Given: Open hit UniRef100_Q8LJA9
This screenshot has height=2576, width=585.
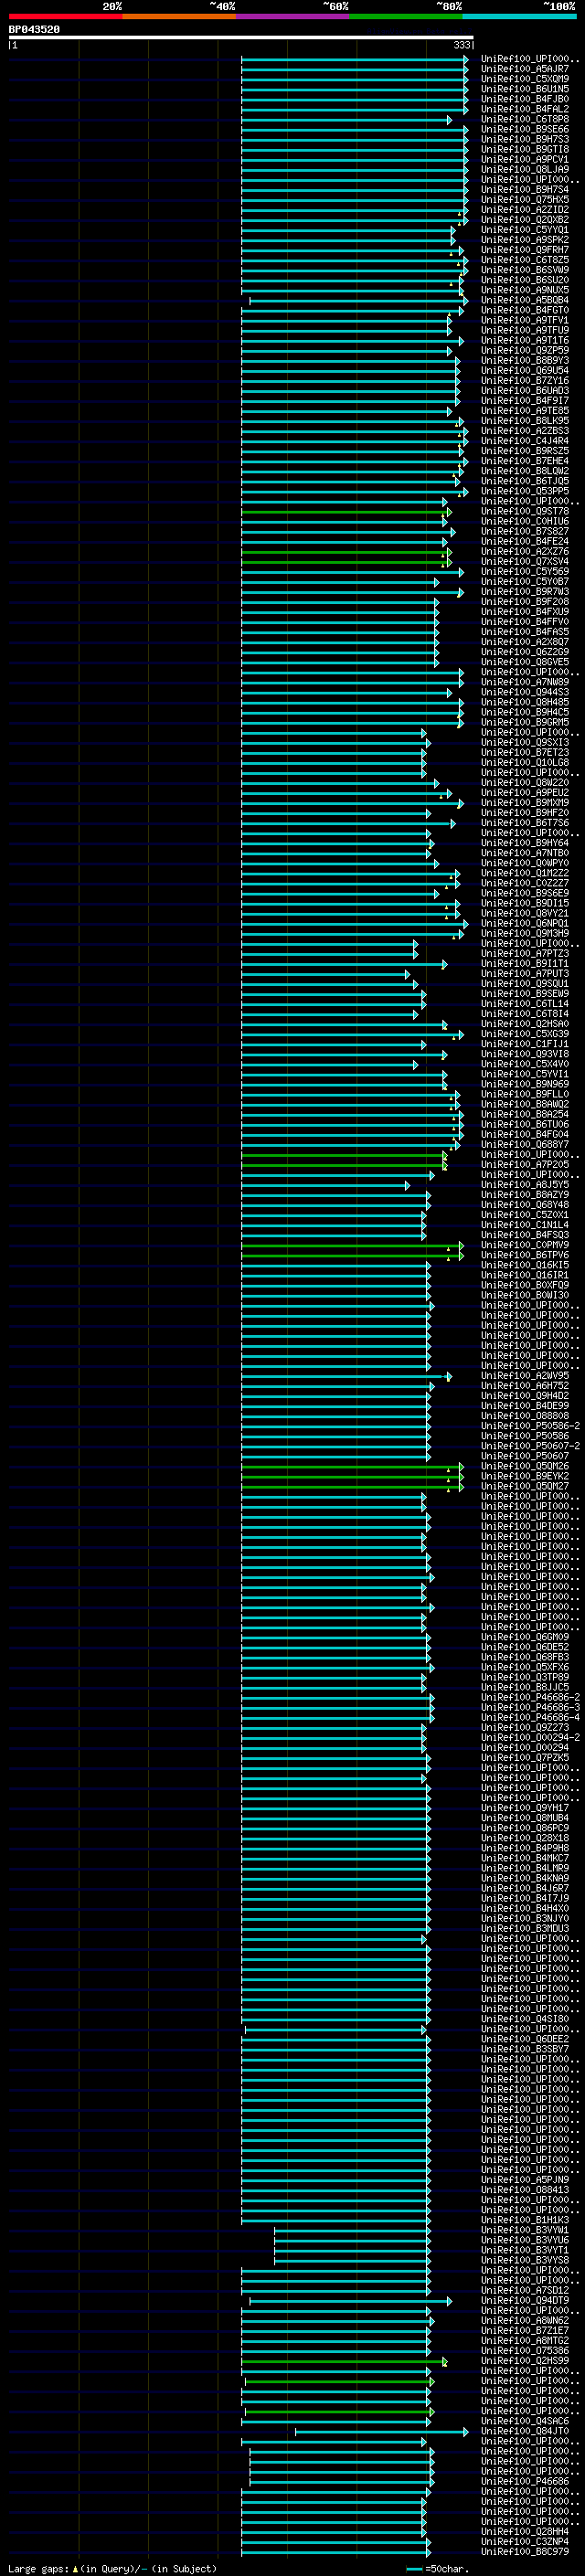Looking at the screenshot, I should [525, 170].
